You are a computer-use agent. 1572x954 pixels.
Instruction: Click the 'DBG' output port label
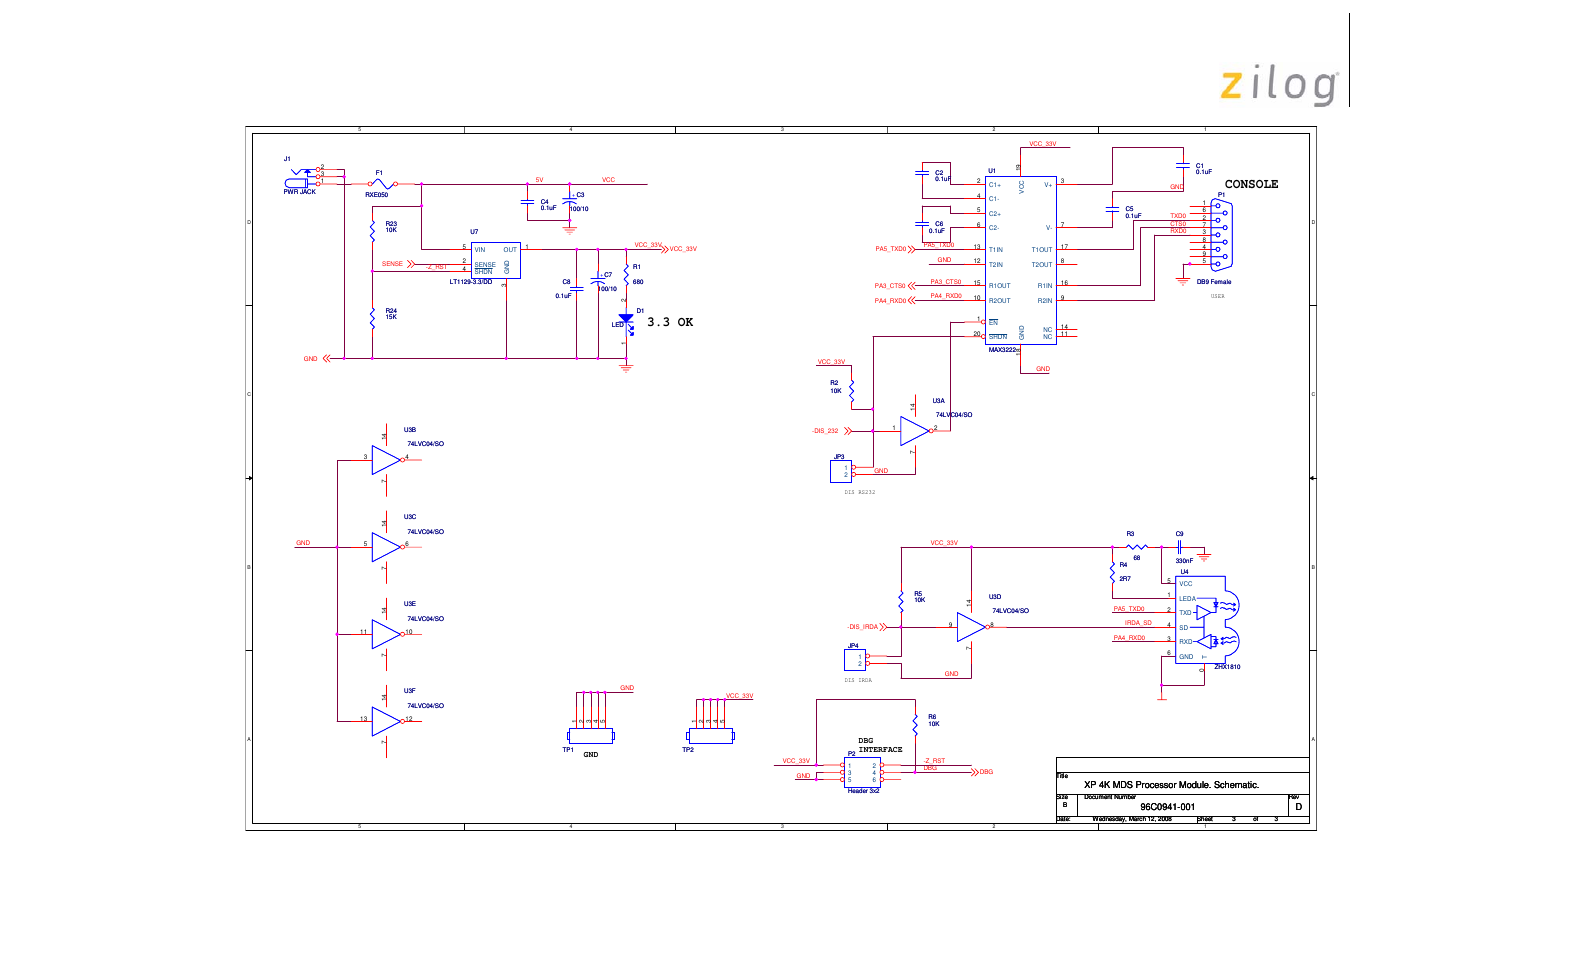coord(986,772)
